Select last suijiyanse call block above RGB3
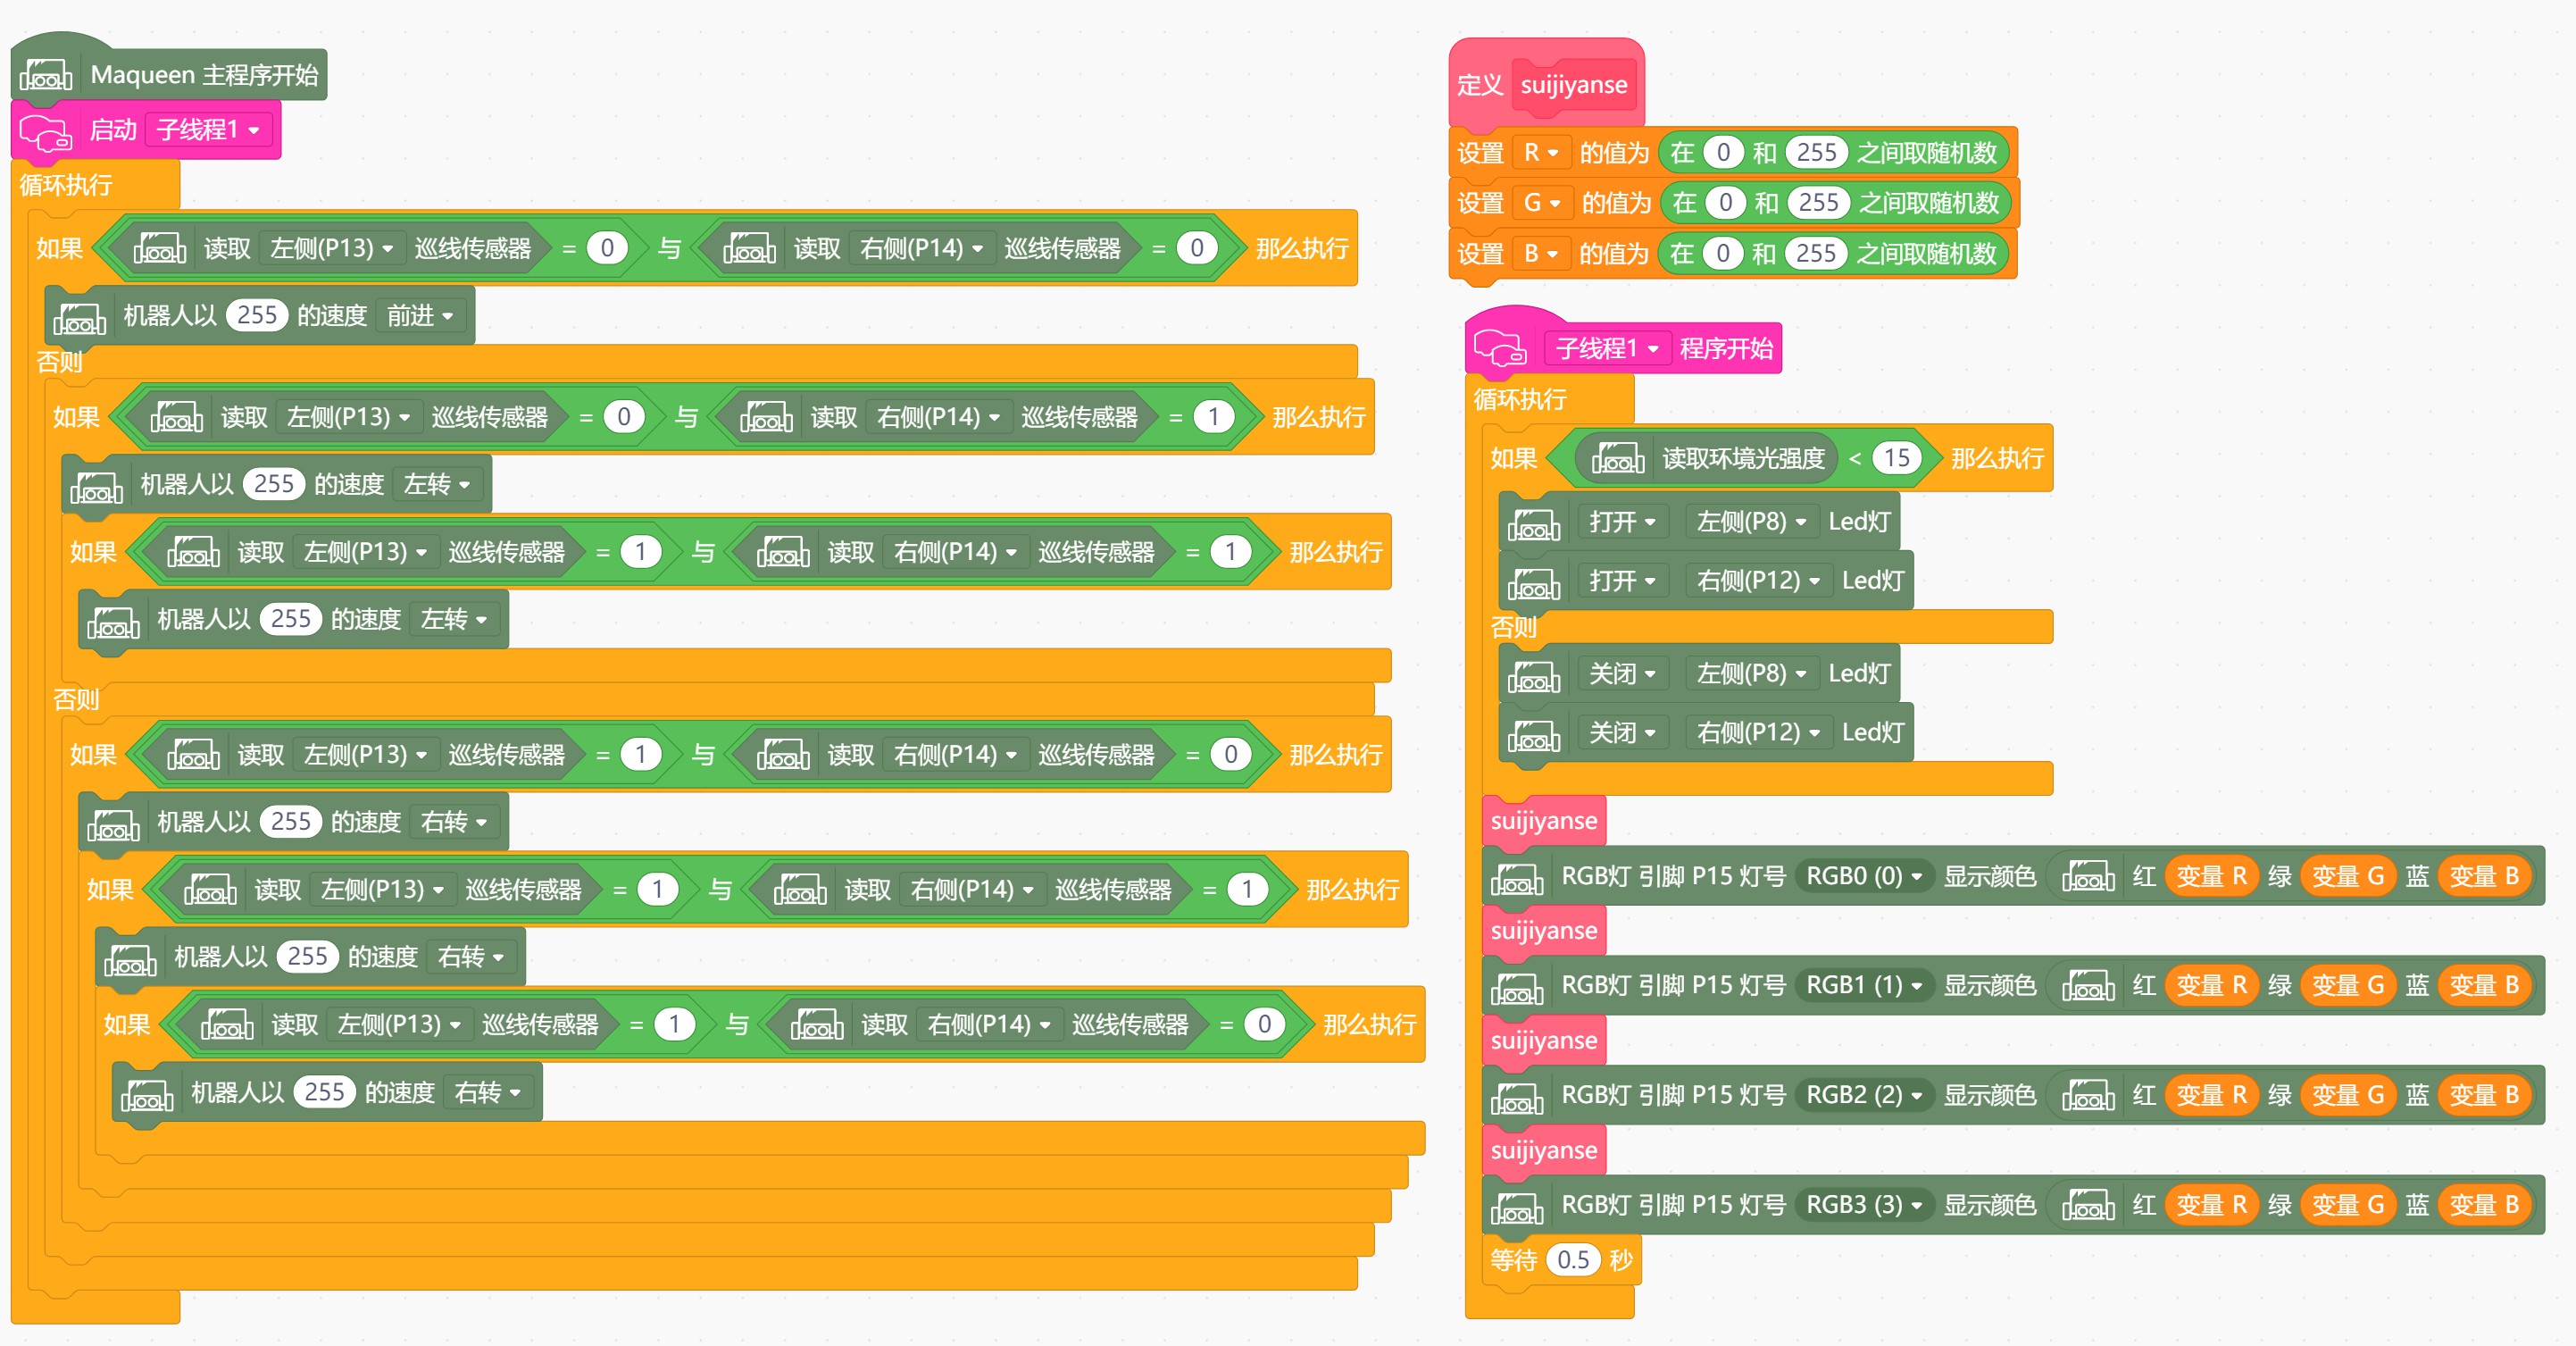This screenshot has width=2576, height=1346. pyautogui.click(x=1544, y=1151)
